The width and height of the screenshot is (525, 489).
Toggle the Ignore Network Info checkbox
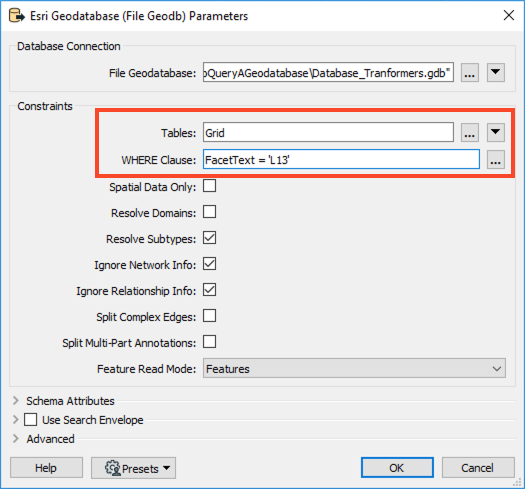pyautogui.click(x=210, y=264)
